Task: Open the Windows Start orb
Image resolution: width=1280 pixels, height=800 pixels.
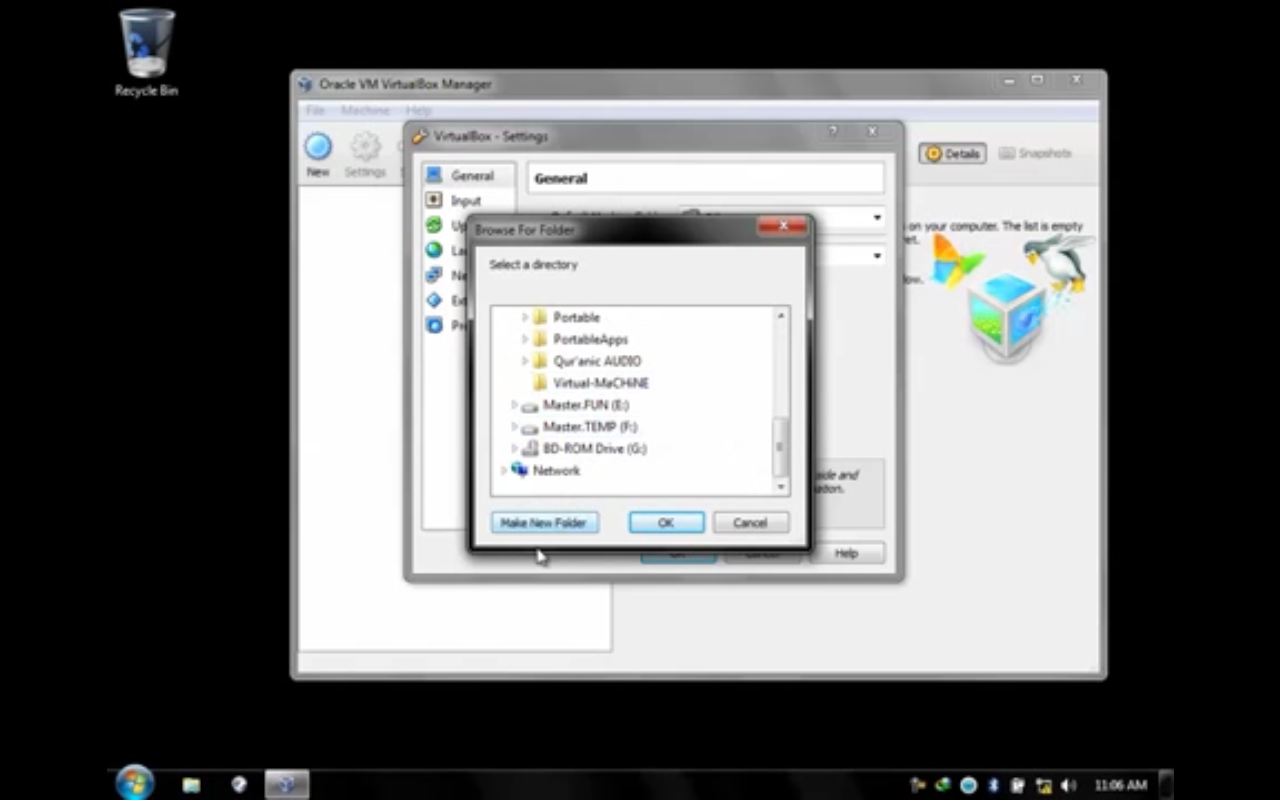Action: [x=135, y=783]
